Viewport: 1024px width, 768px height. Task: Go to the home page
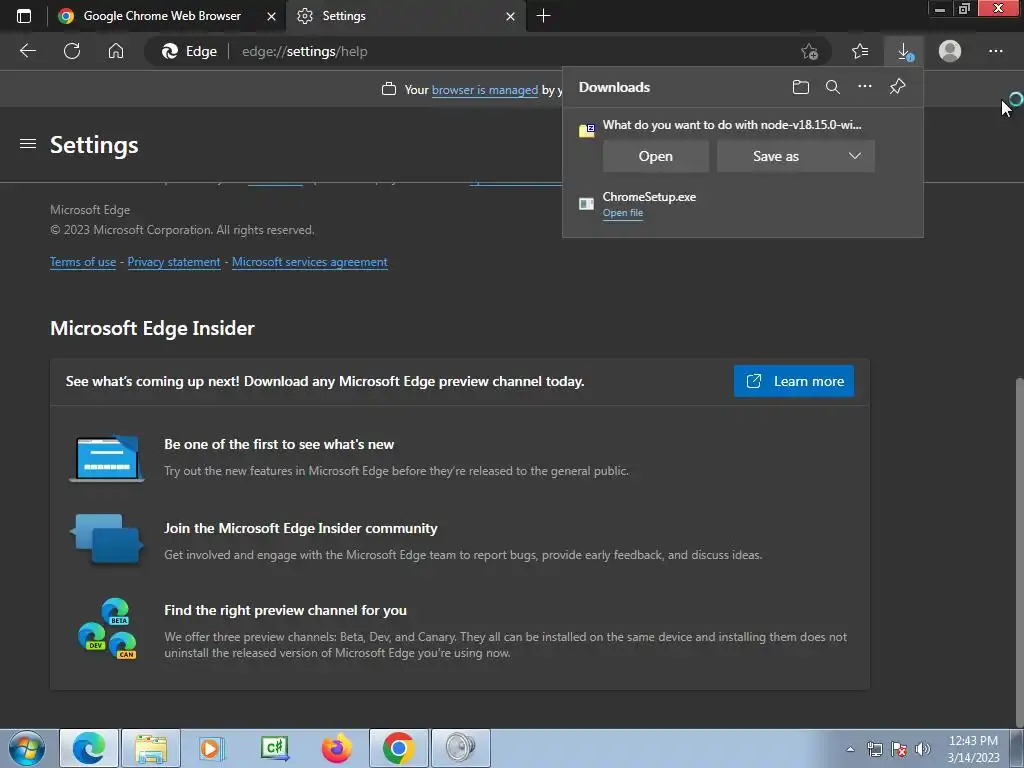pos(116,51)
